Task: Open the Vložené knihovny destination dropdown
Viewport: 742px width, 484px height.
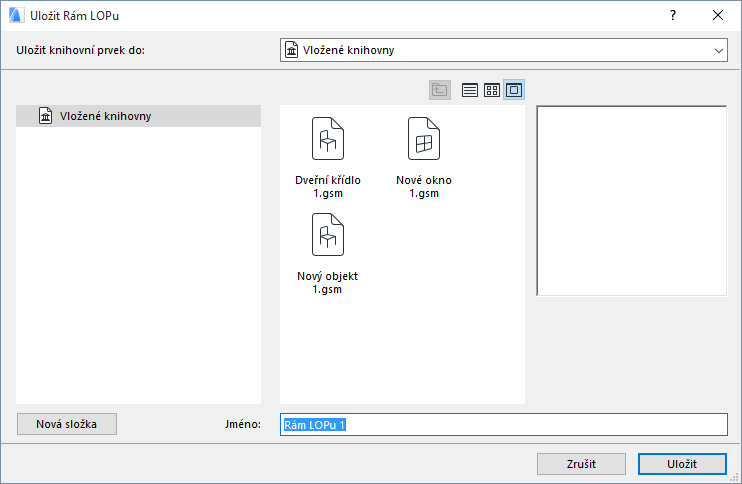Action: tap(504, 50)
